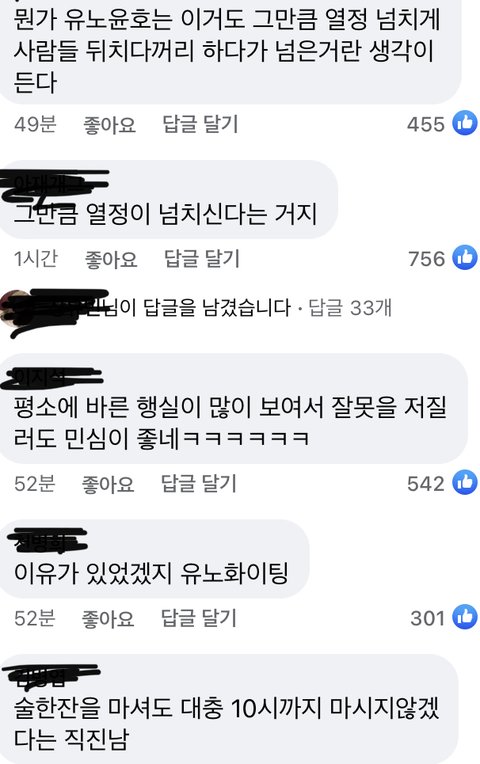
Task: View the 301 reactions count
Action: 427,618
